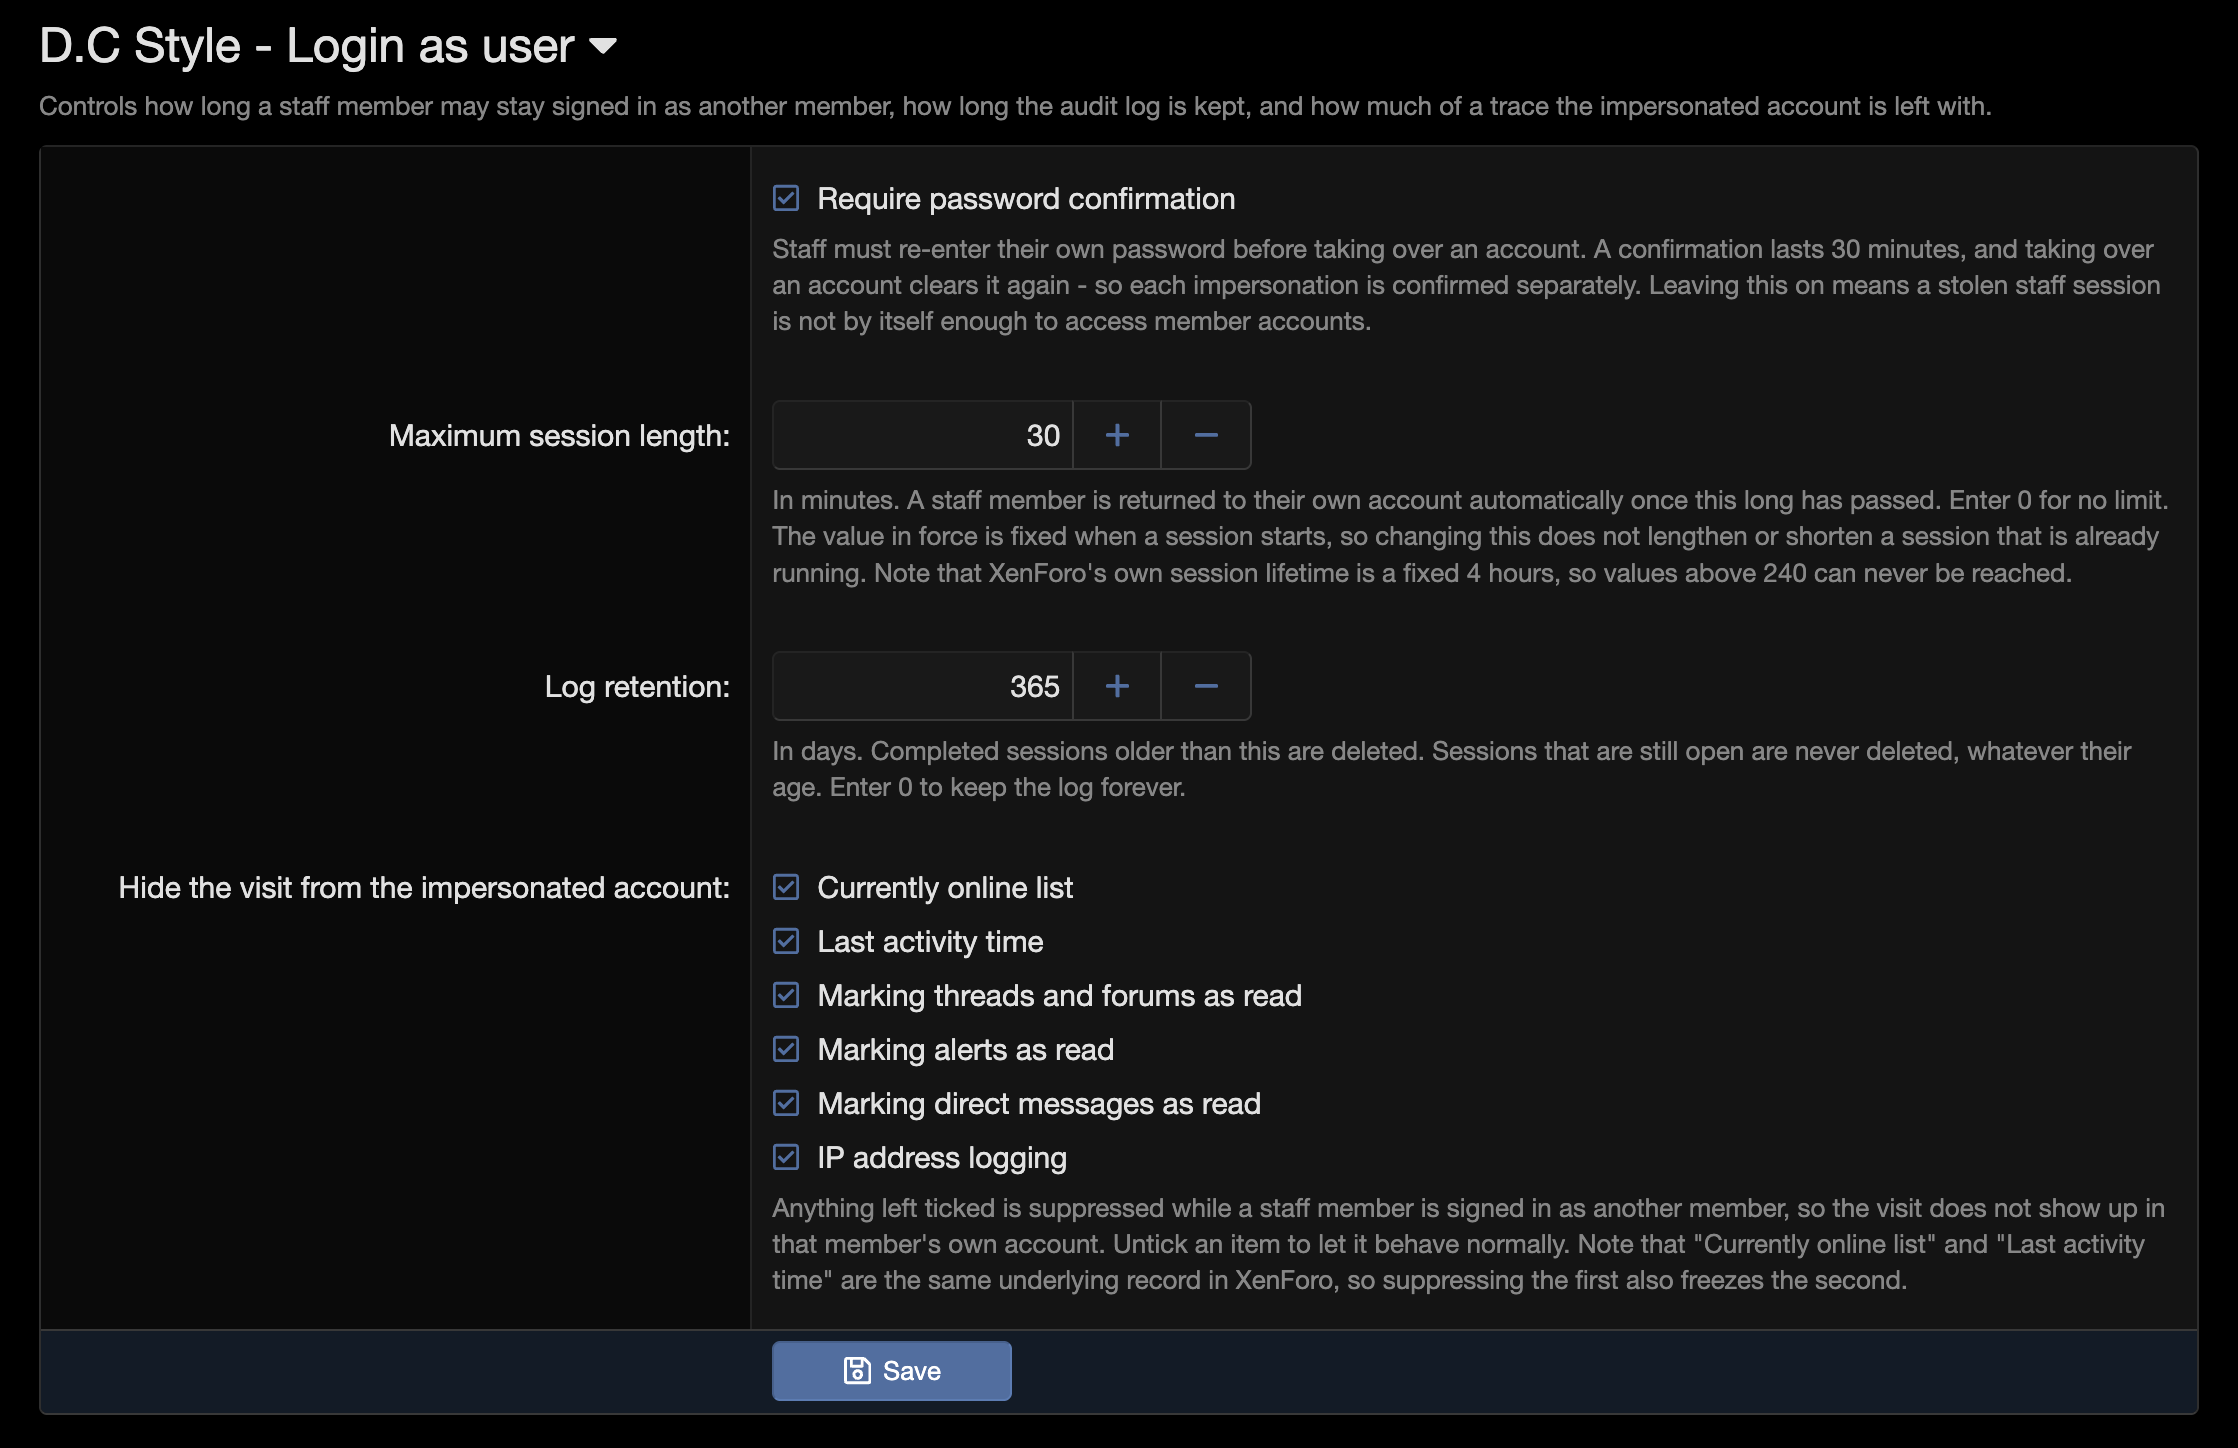Screen dimensions: 2238x1448
Task: Focus the Log retention number field
Action: pyautogui.click(x=922, y=686)
